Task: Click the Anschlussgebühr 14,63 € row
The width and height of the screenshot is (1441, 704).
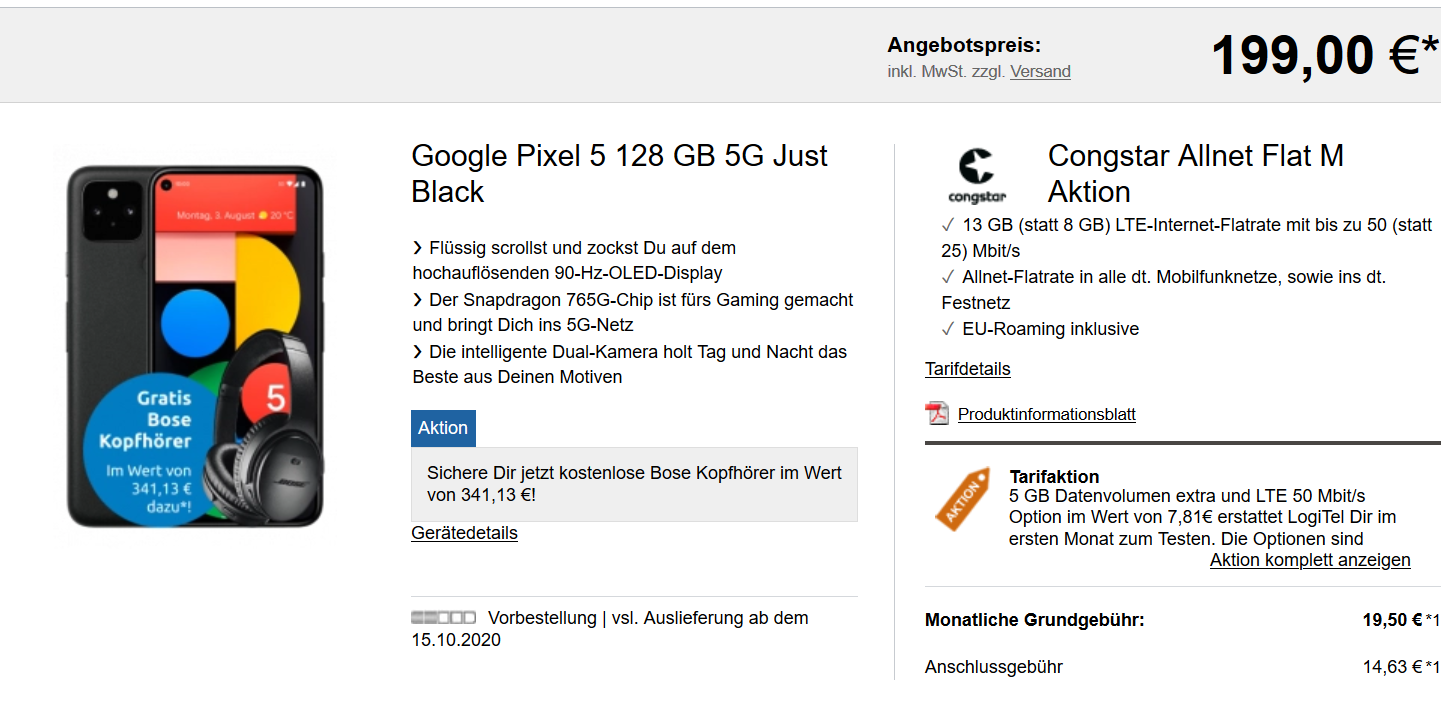Action: click(1182, 667)
